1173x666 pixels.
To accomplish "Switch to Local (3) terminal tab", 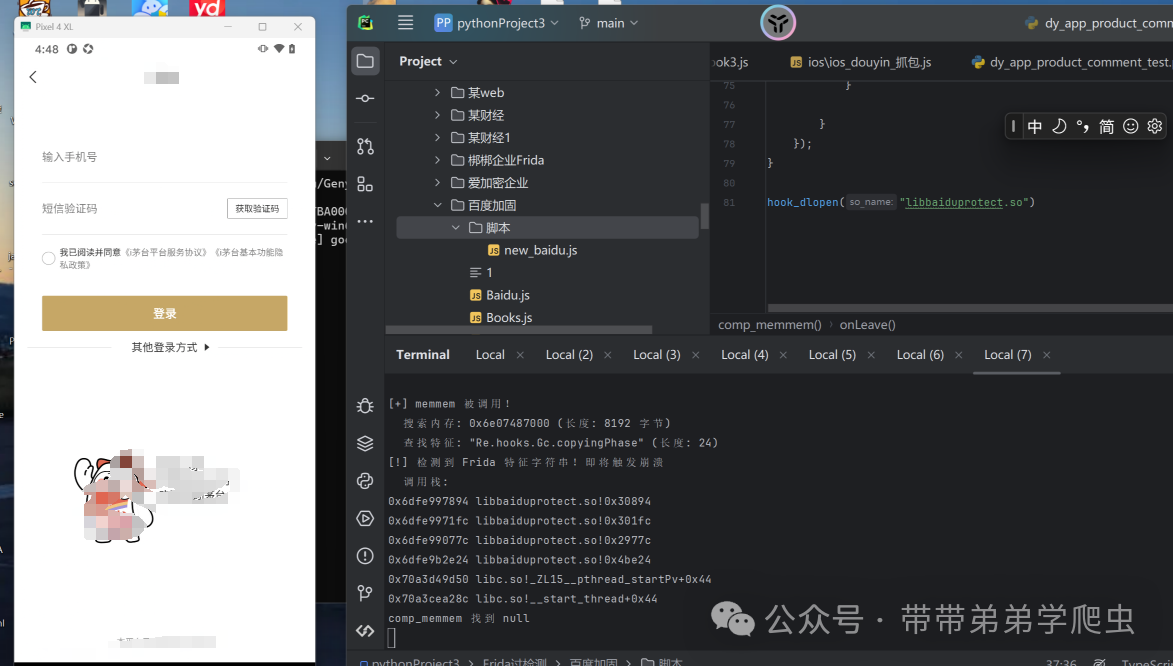I will click(657, 355).
